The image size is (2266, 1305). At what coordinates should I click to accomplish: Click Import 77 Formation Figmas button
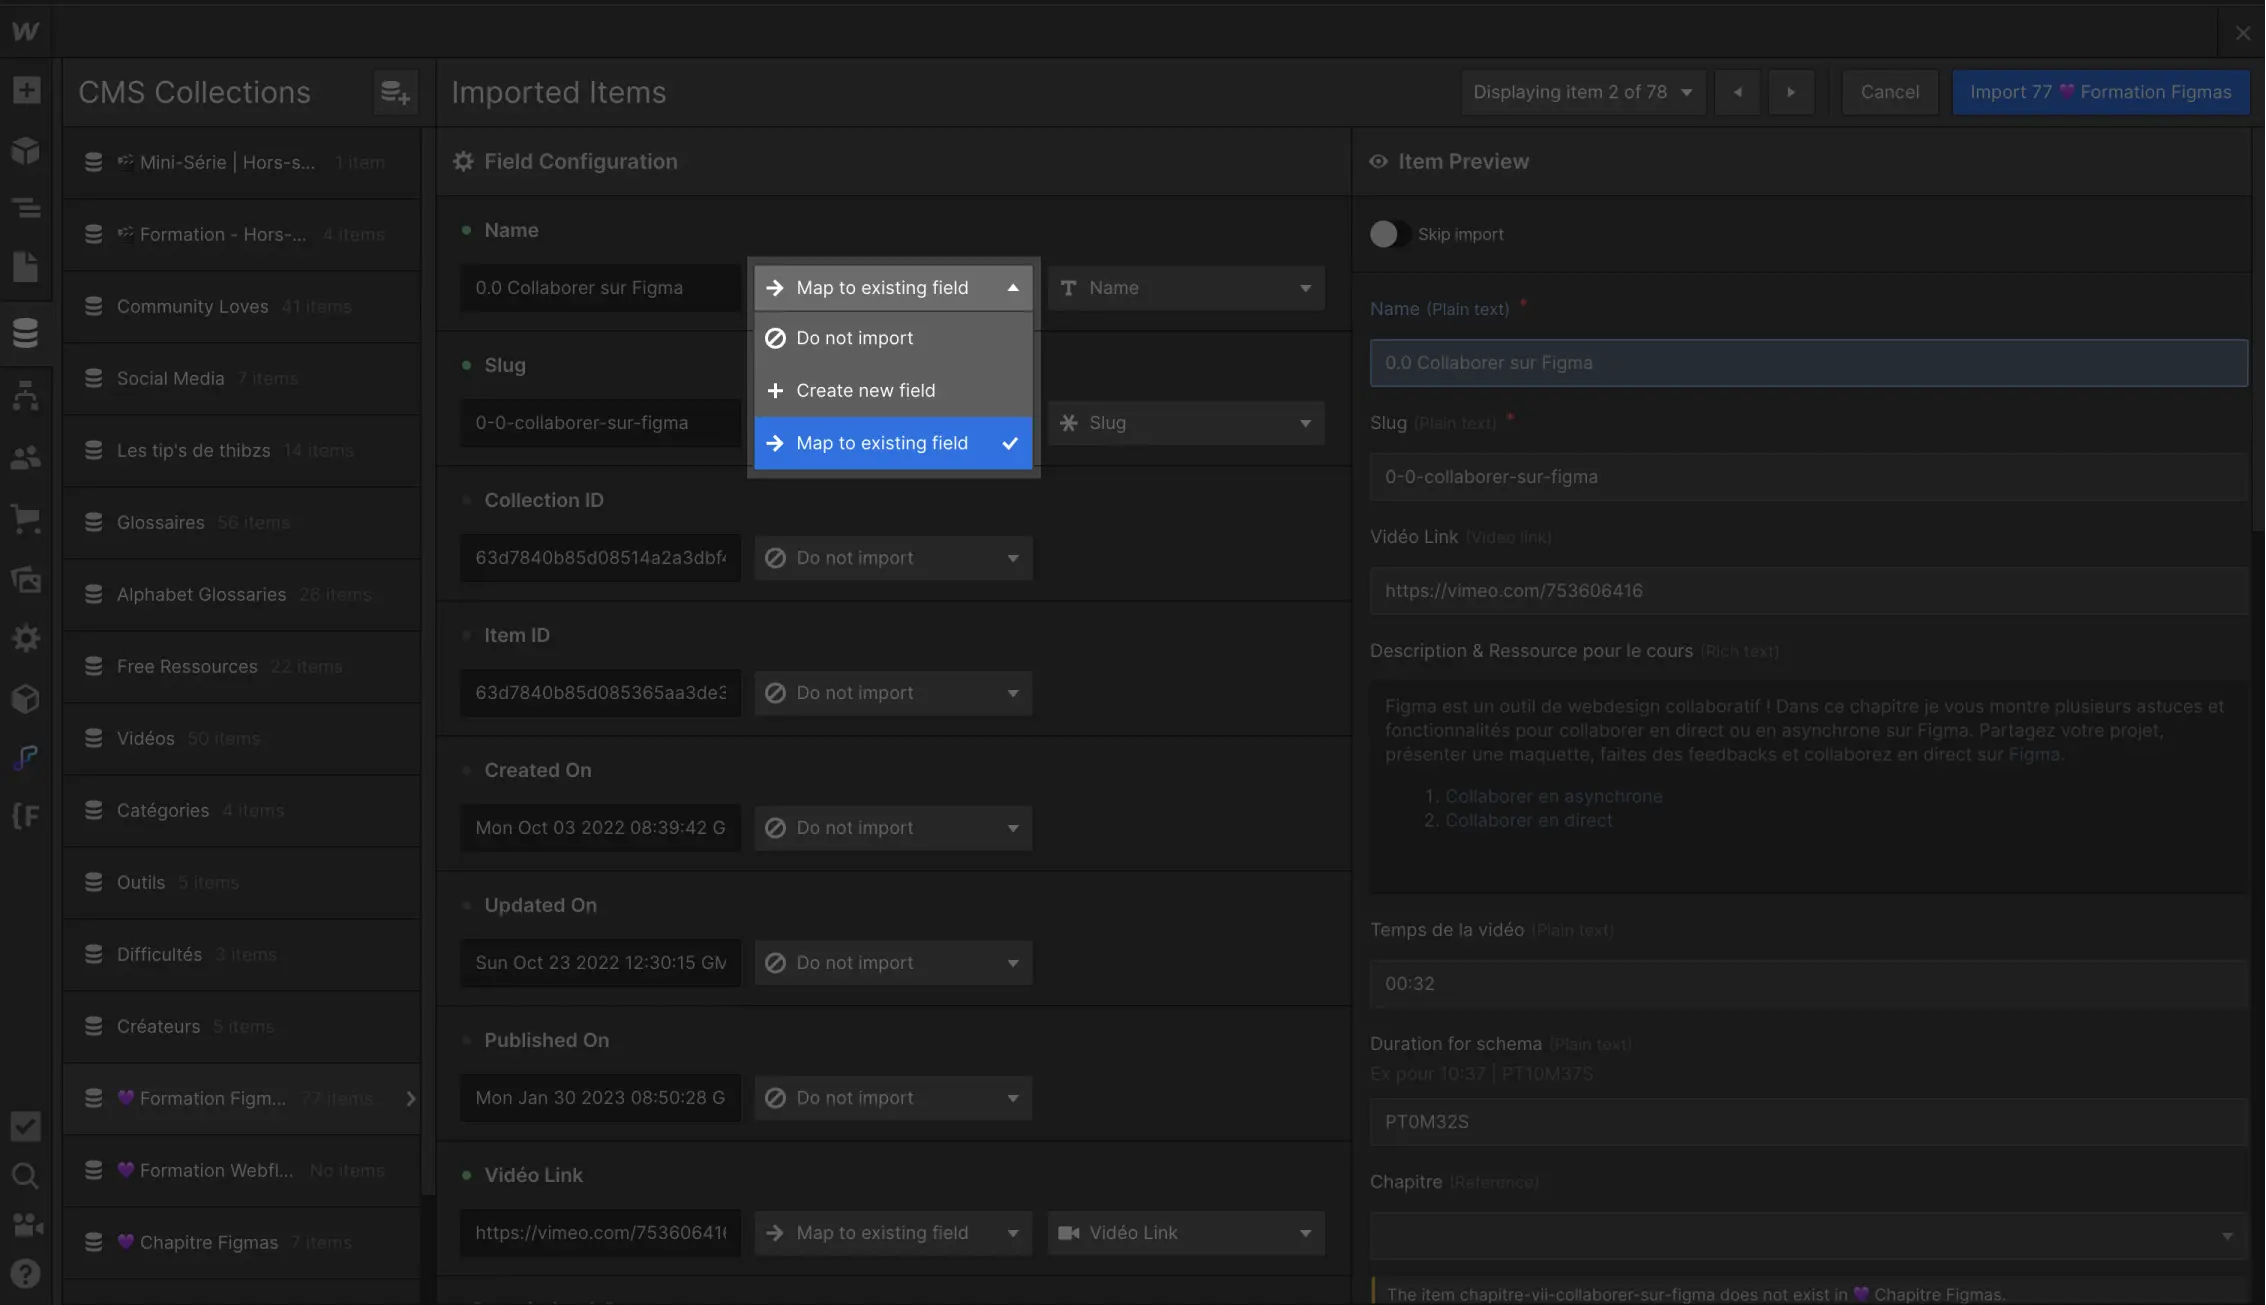pos(2101,92)
